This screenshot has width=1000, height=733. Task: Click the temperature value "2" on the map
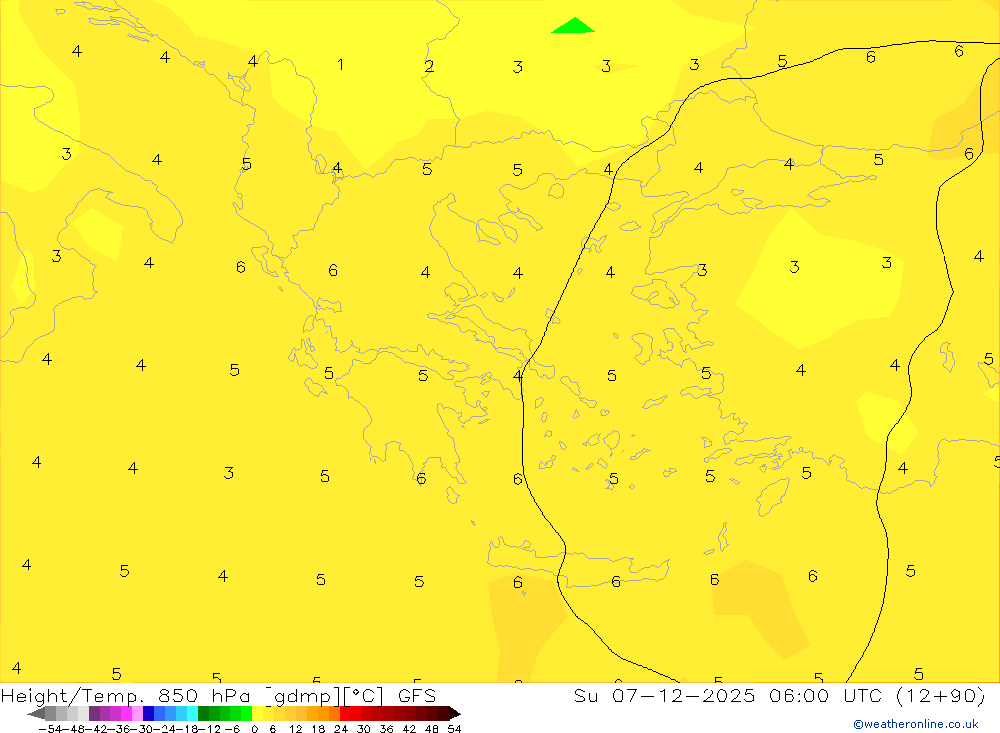[429, 66]
